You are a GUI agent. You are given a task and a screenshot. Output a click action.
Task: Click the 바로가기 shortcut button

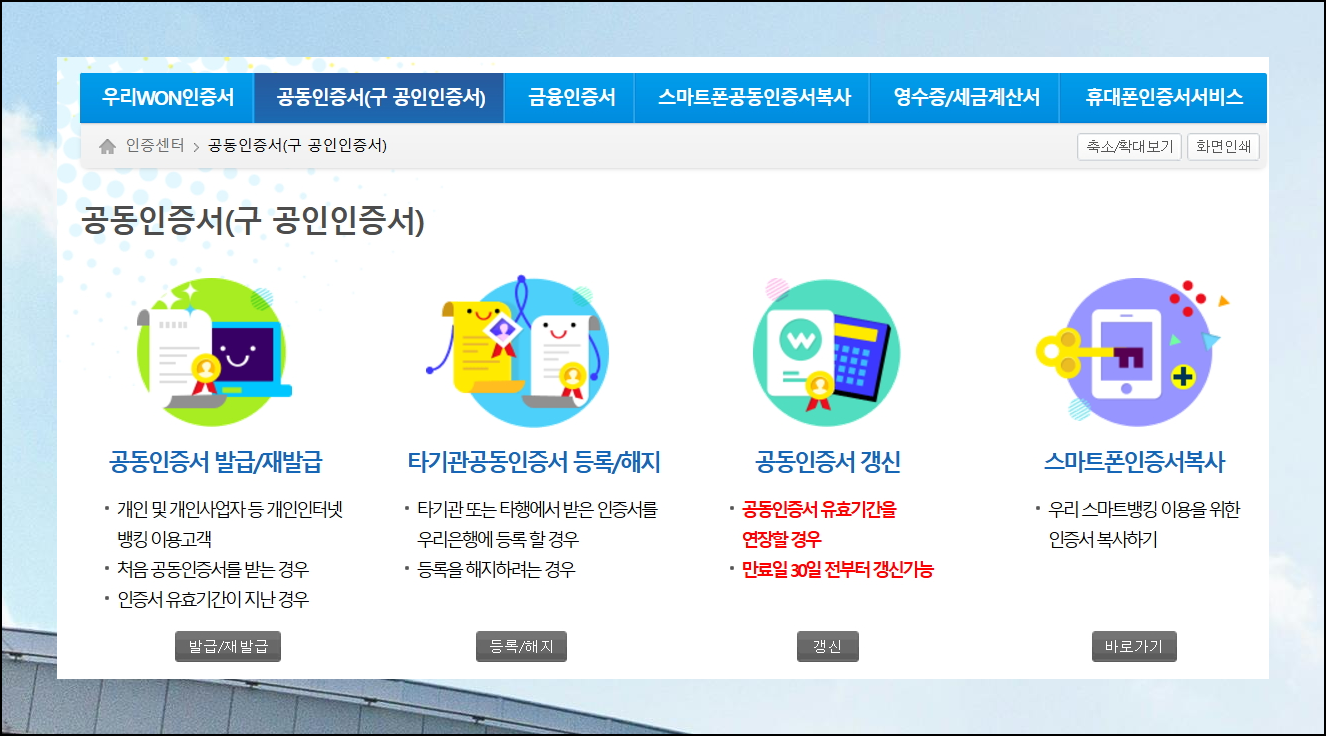(1134, 647)
